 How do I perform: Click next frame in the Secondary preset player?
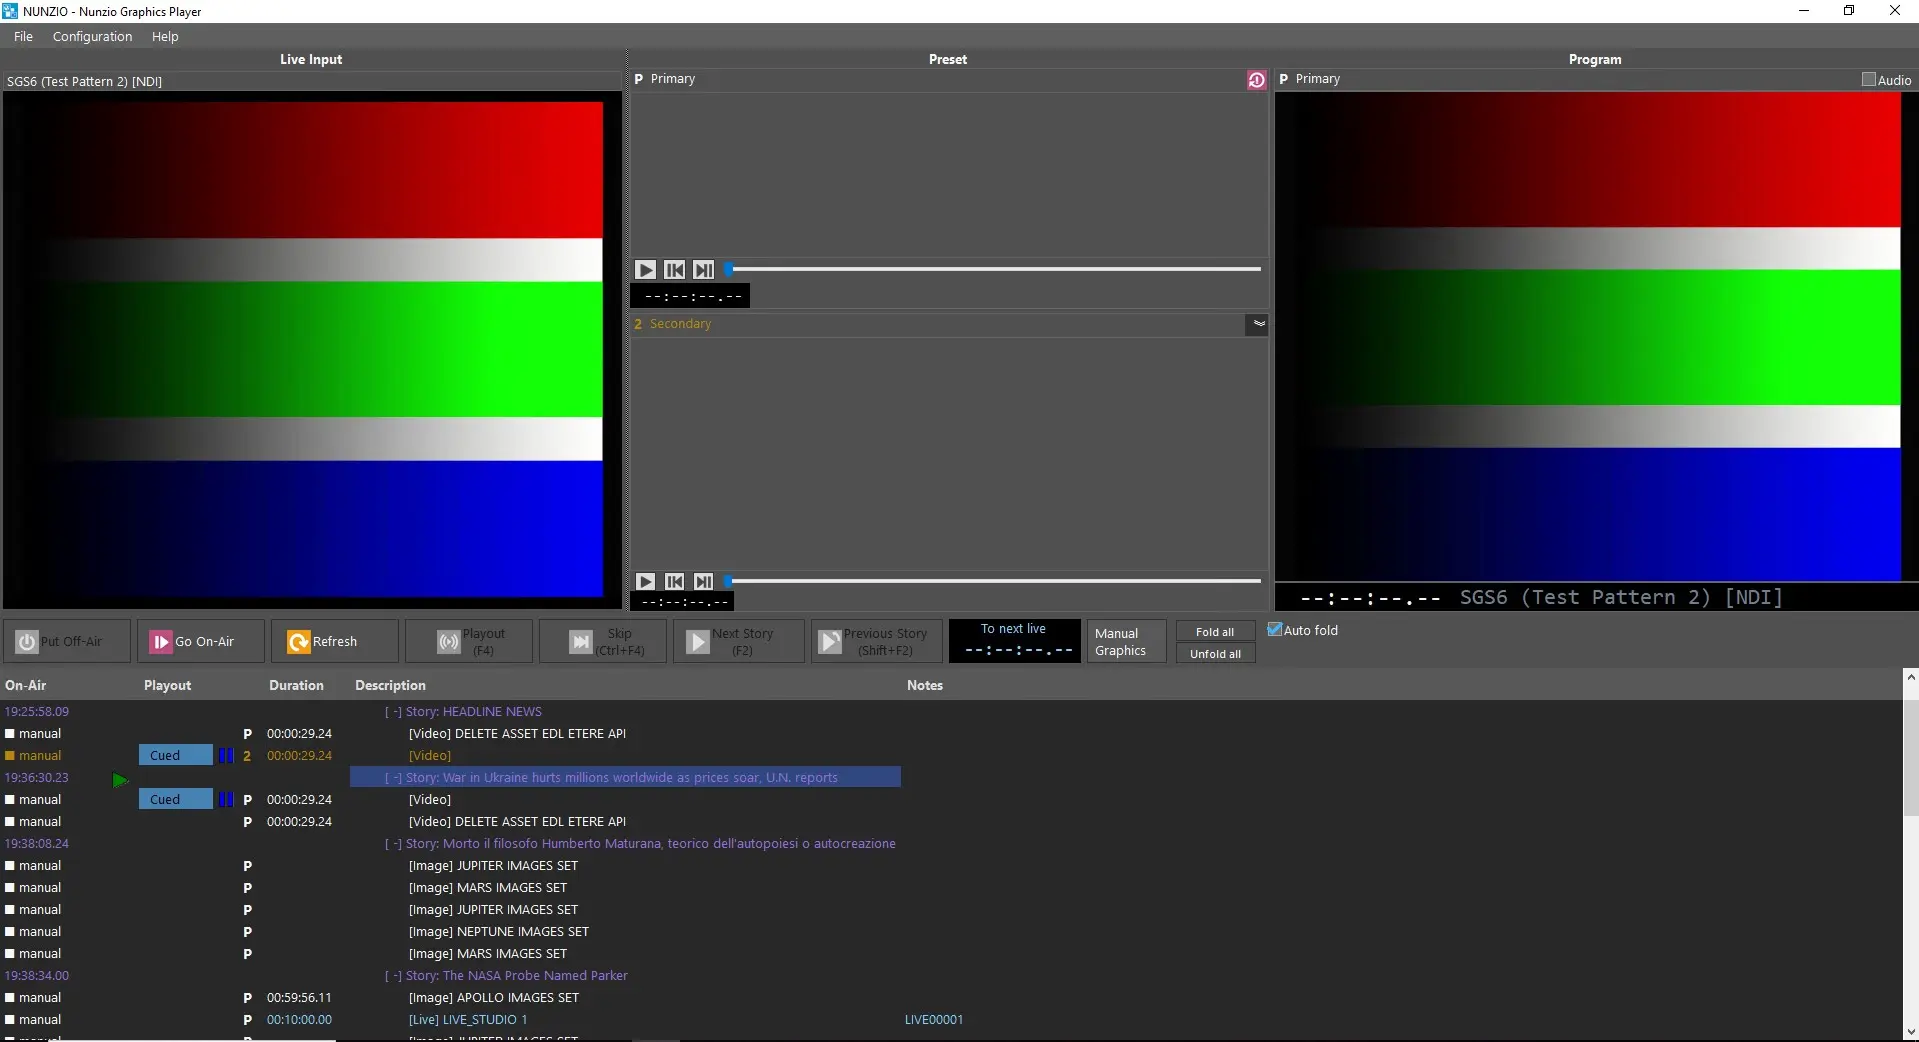pos(704,582)
